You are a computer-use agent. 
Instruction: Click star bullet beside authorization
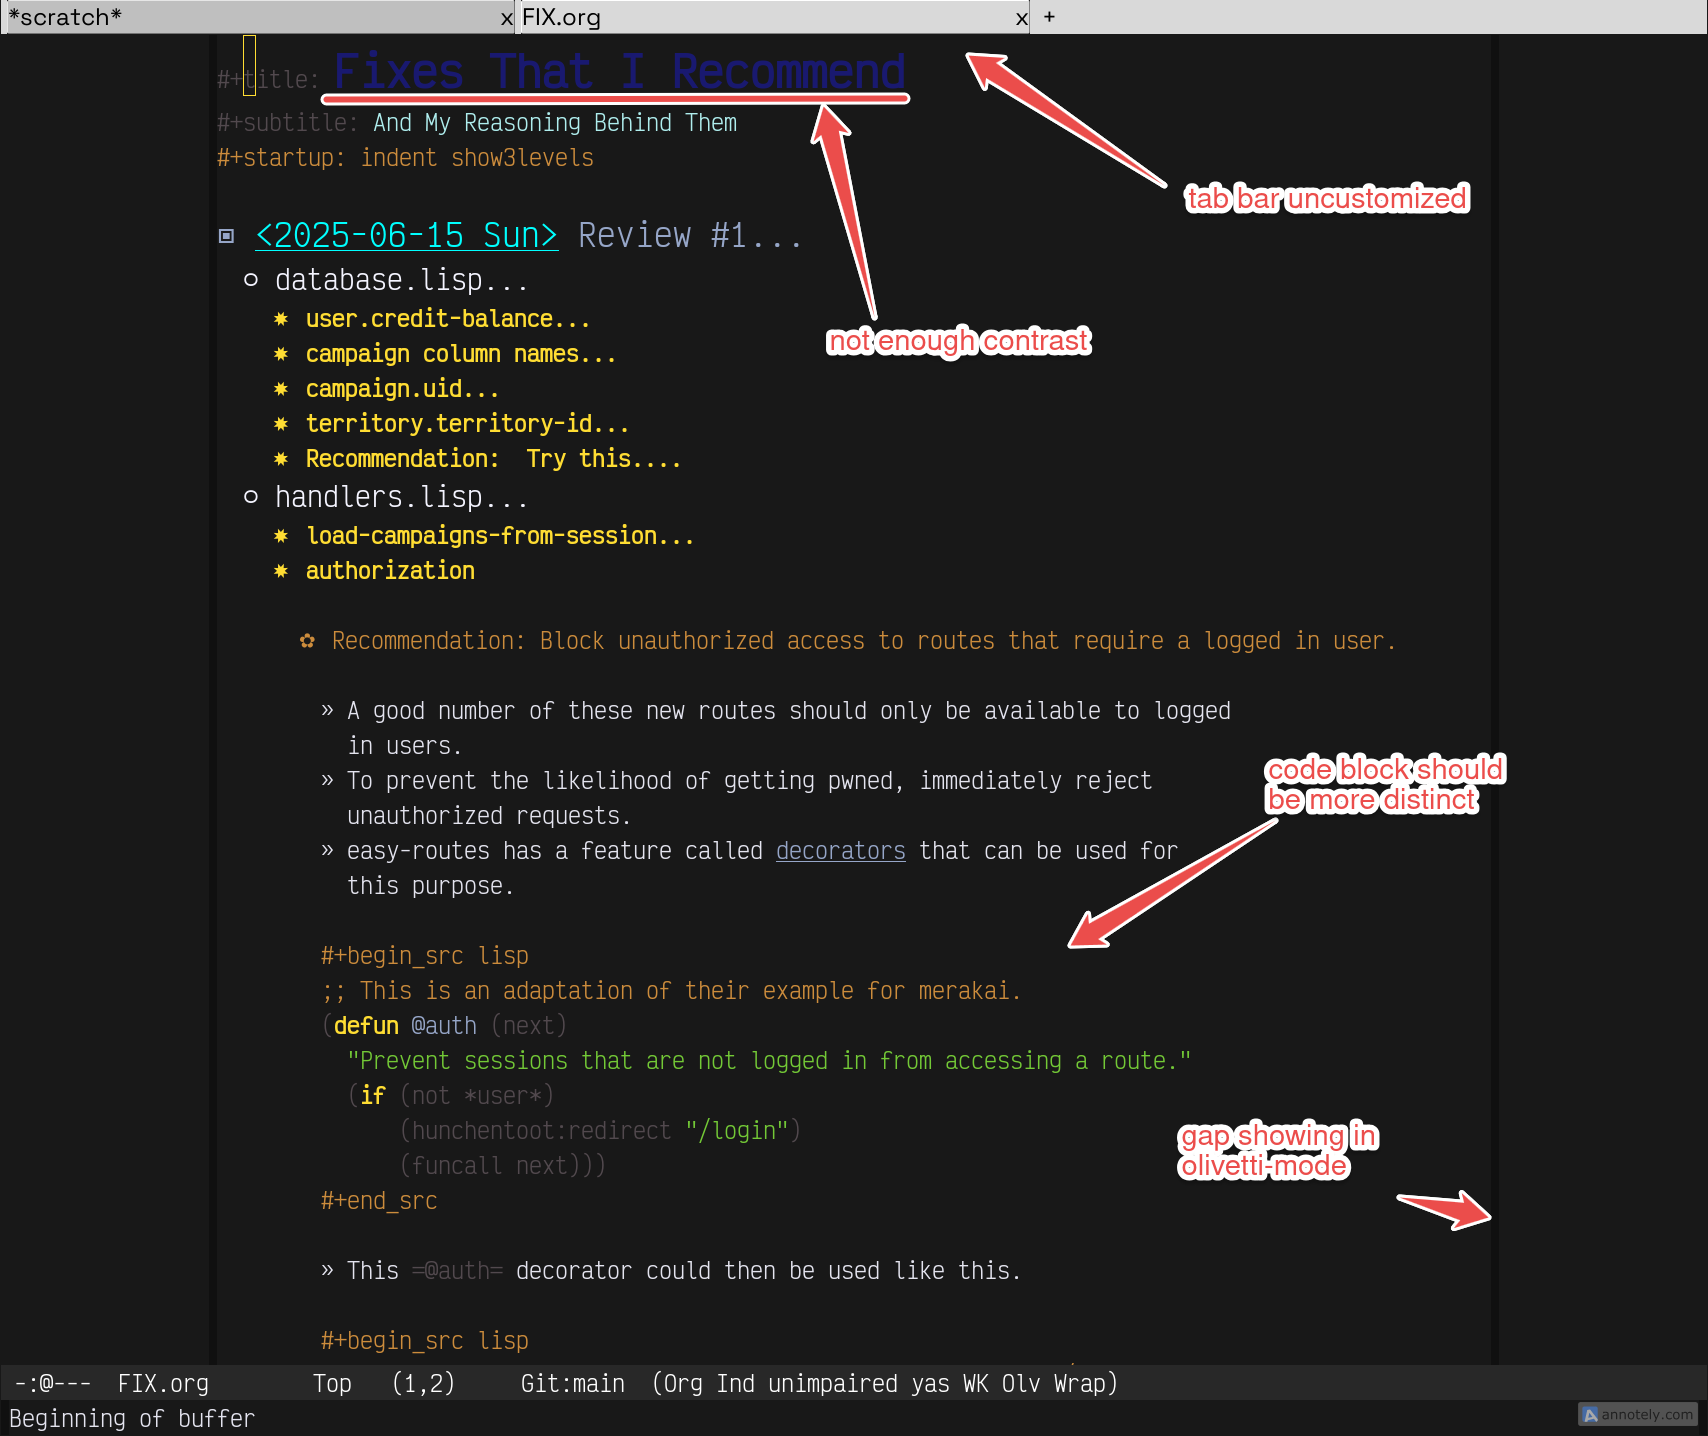pyautogui.click(x=281, y=571)
